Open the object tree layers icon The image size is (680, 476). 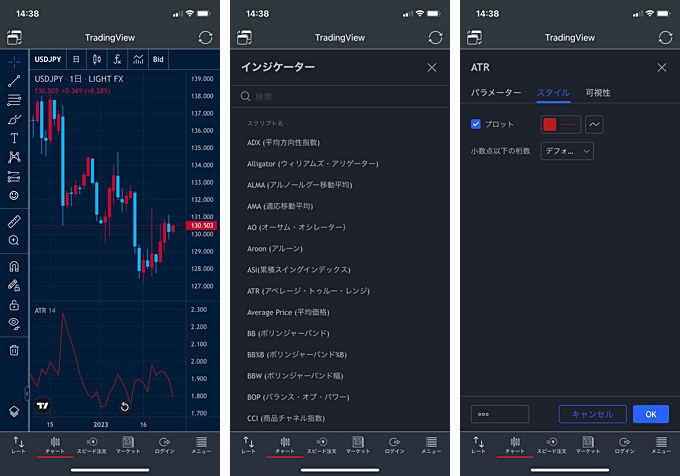tap(14, 411)
